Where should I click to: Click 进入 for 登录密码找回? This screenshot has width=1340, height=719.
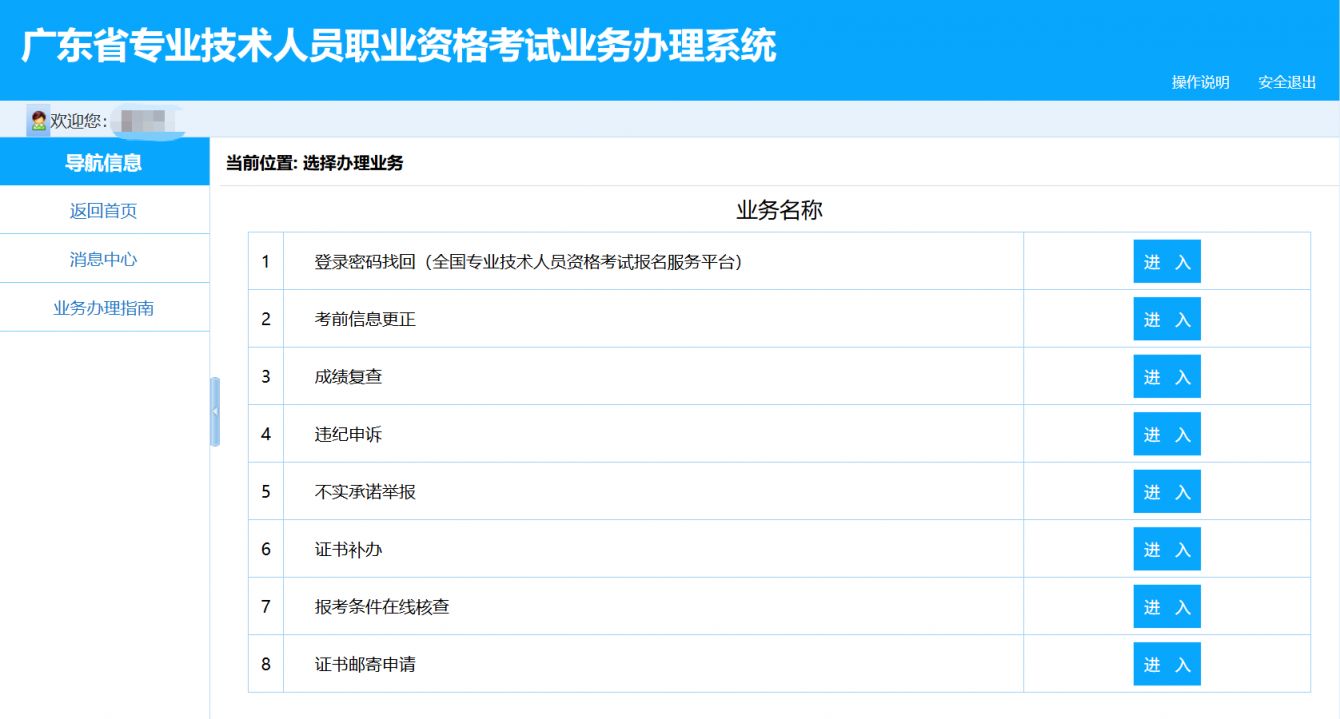point(1167,262)
